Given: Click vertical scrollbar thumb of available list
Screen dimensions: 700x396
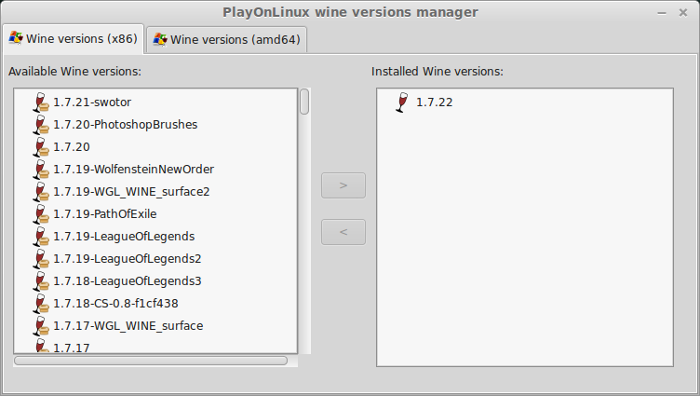Looking at the screenshot, I should (x=304, y=102).
